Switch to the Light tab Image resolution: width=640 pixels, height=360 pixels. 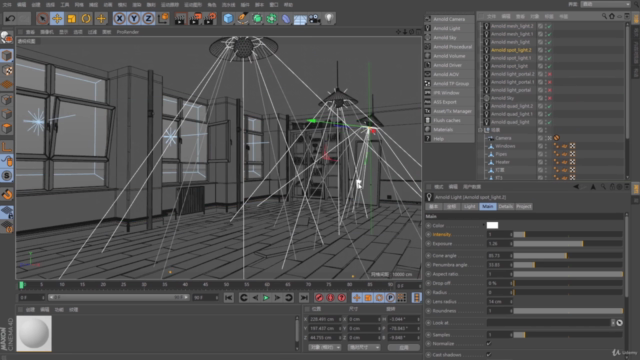(x=469, y=207)
